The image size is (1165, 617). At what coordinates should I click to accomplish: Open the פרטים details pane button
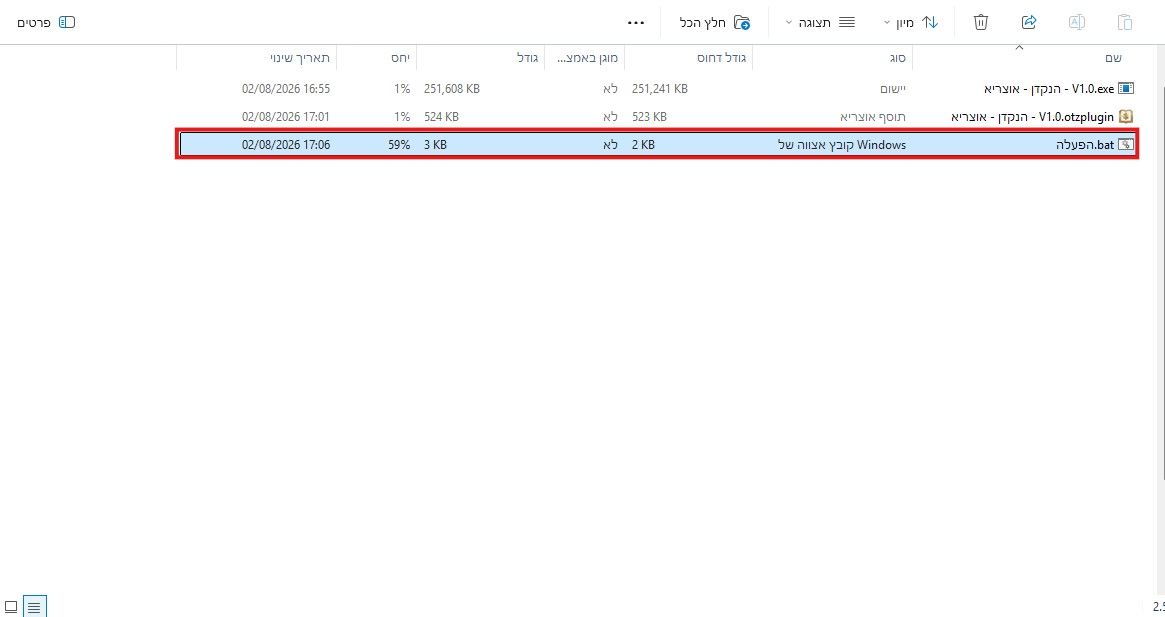(x=46, y=22)
